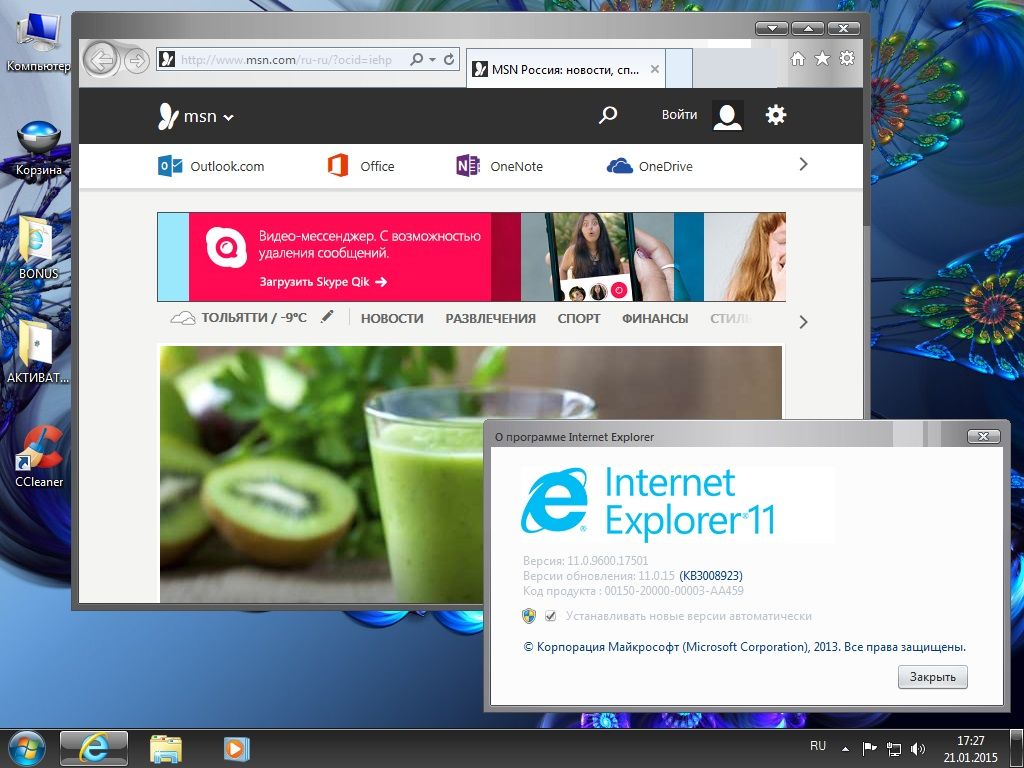Open Favorites star in IE toolbar
Screen dimensions: 1024x768
822,59
